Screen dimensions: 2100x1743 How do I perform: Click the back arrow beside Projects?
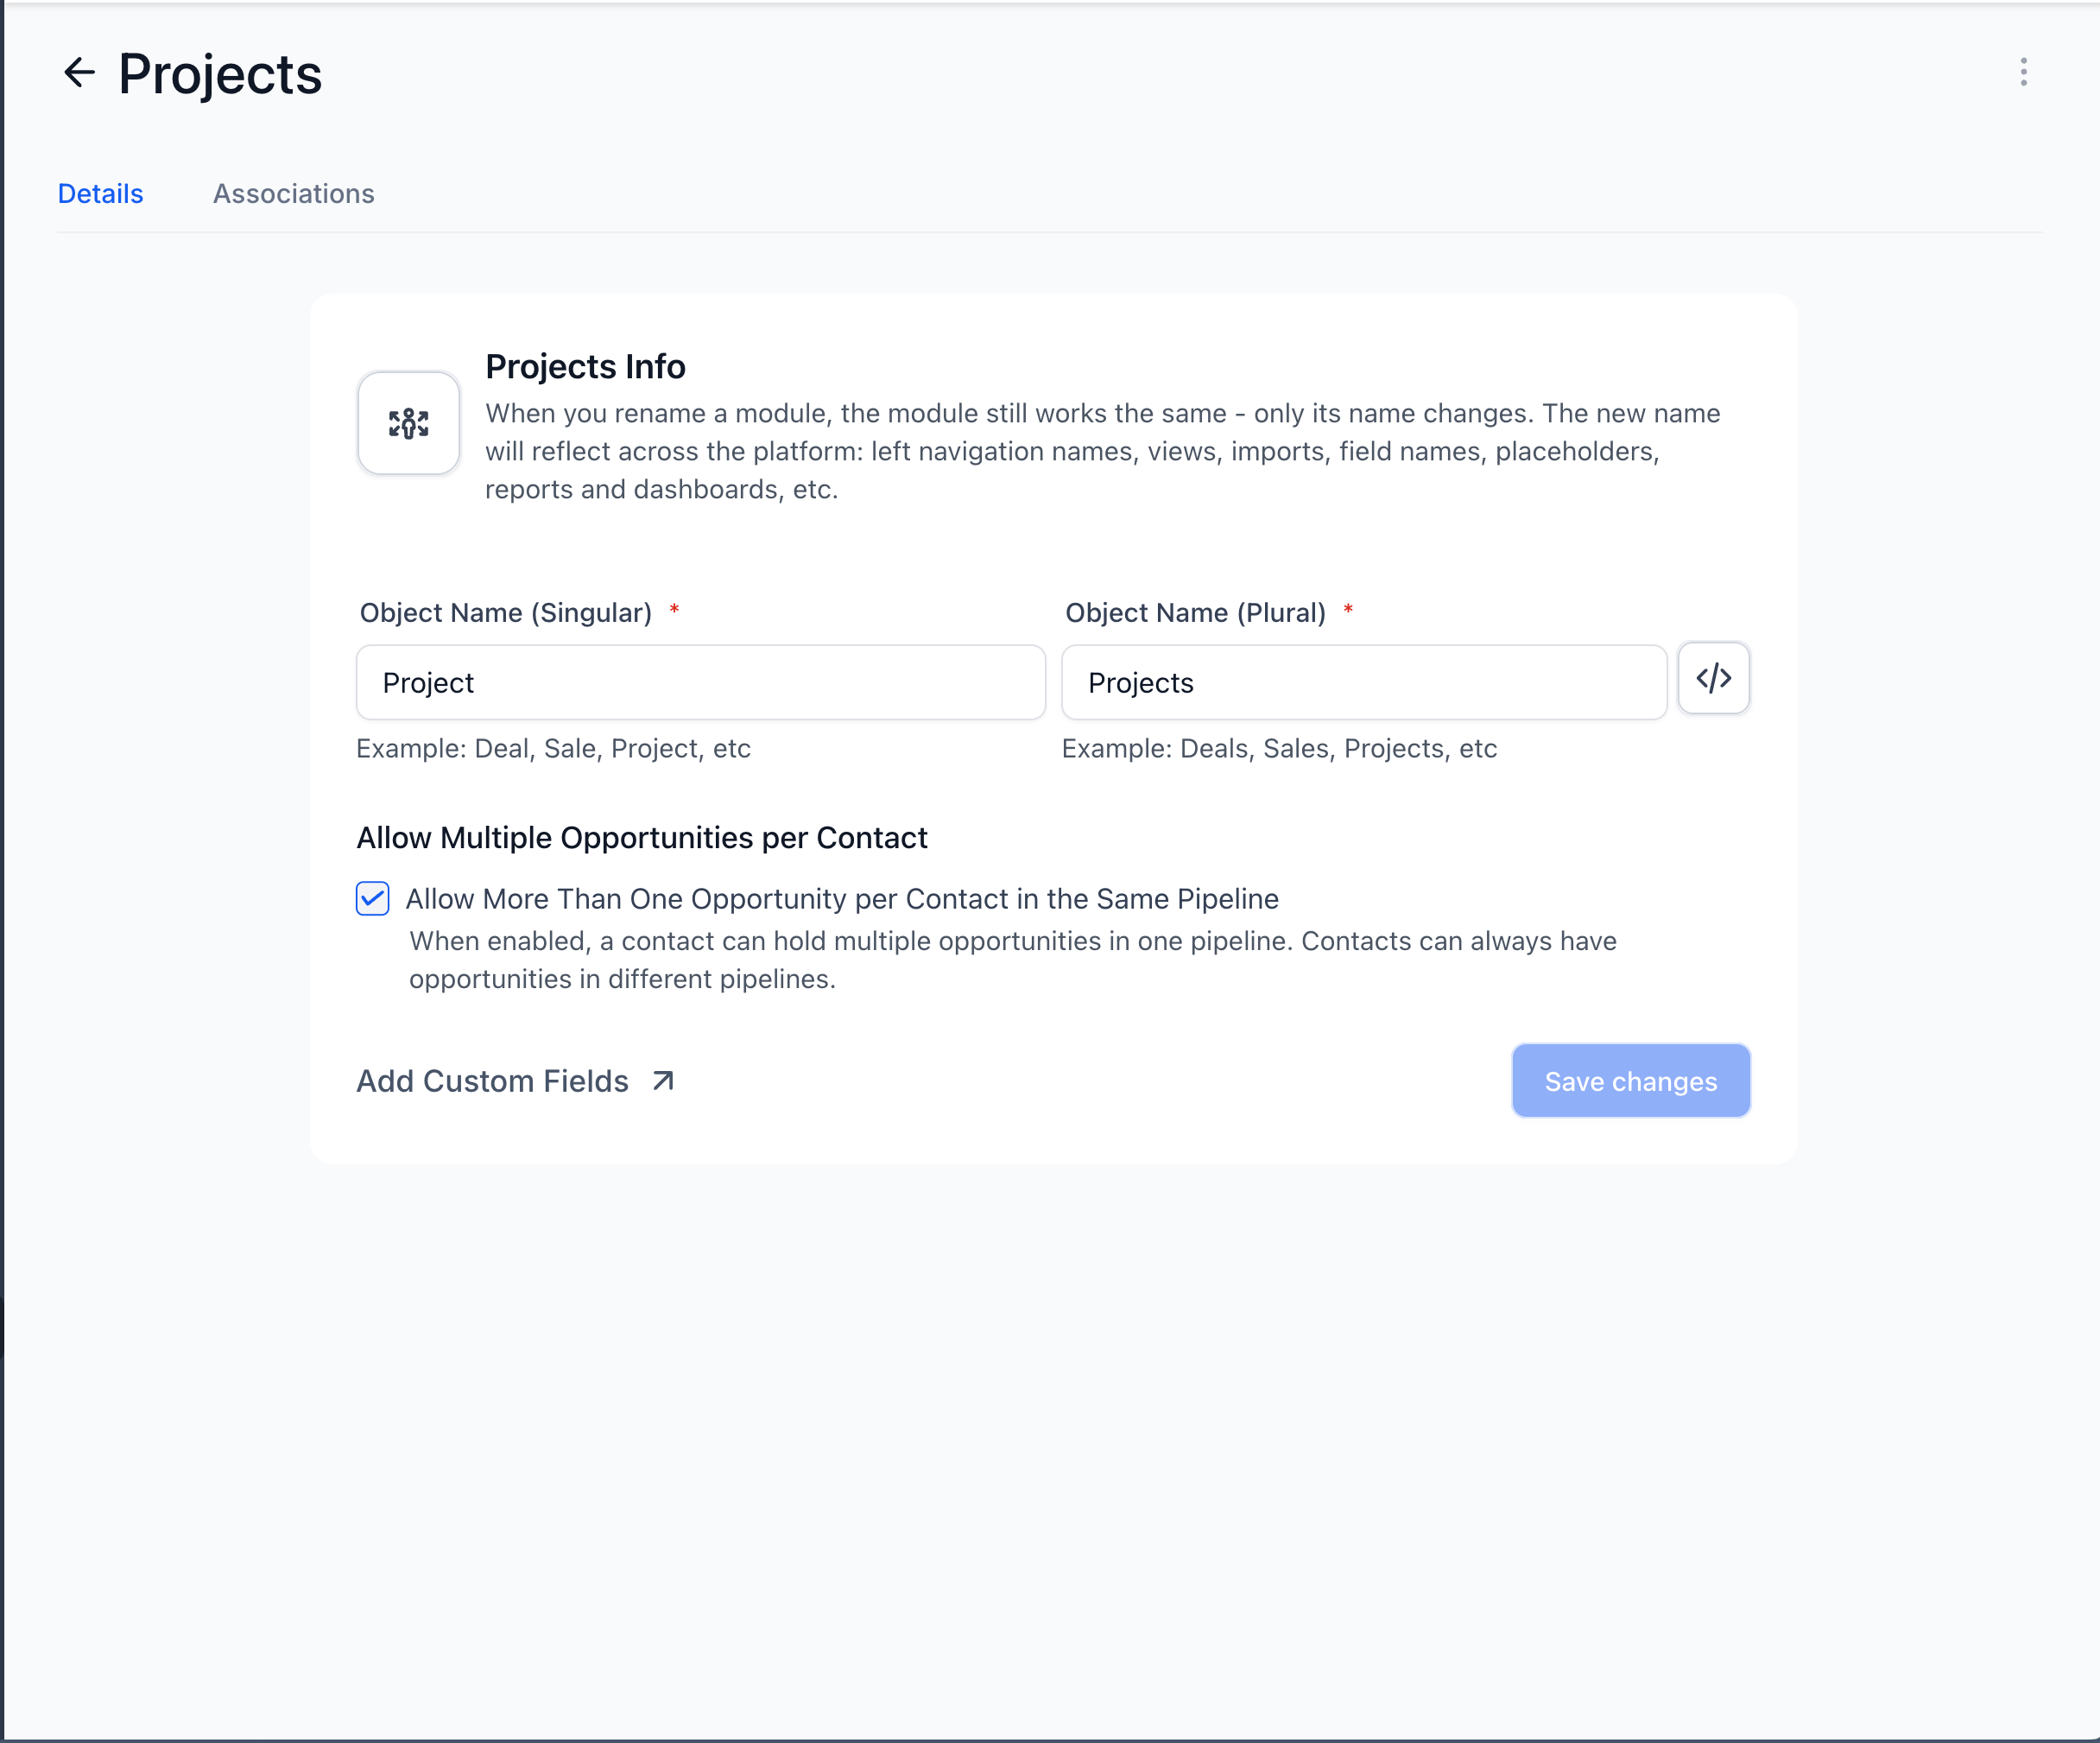(x=79, y=72)
